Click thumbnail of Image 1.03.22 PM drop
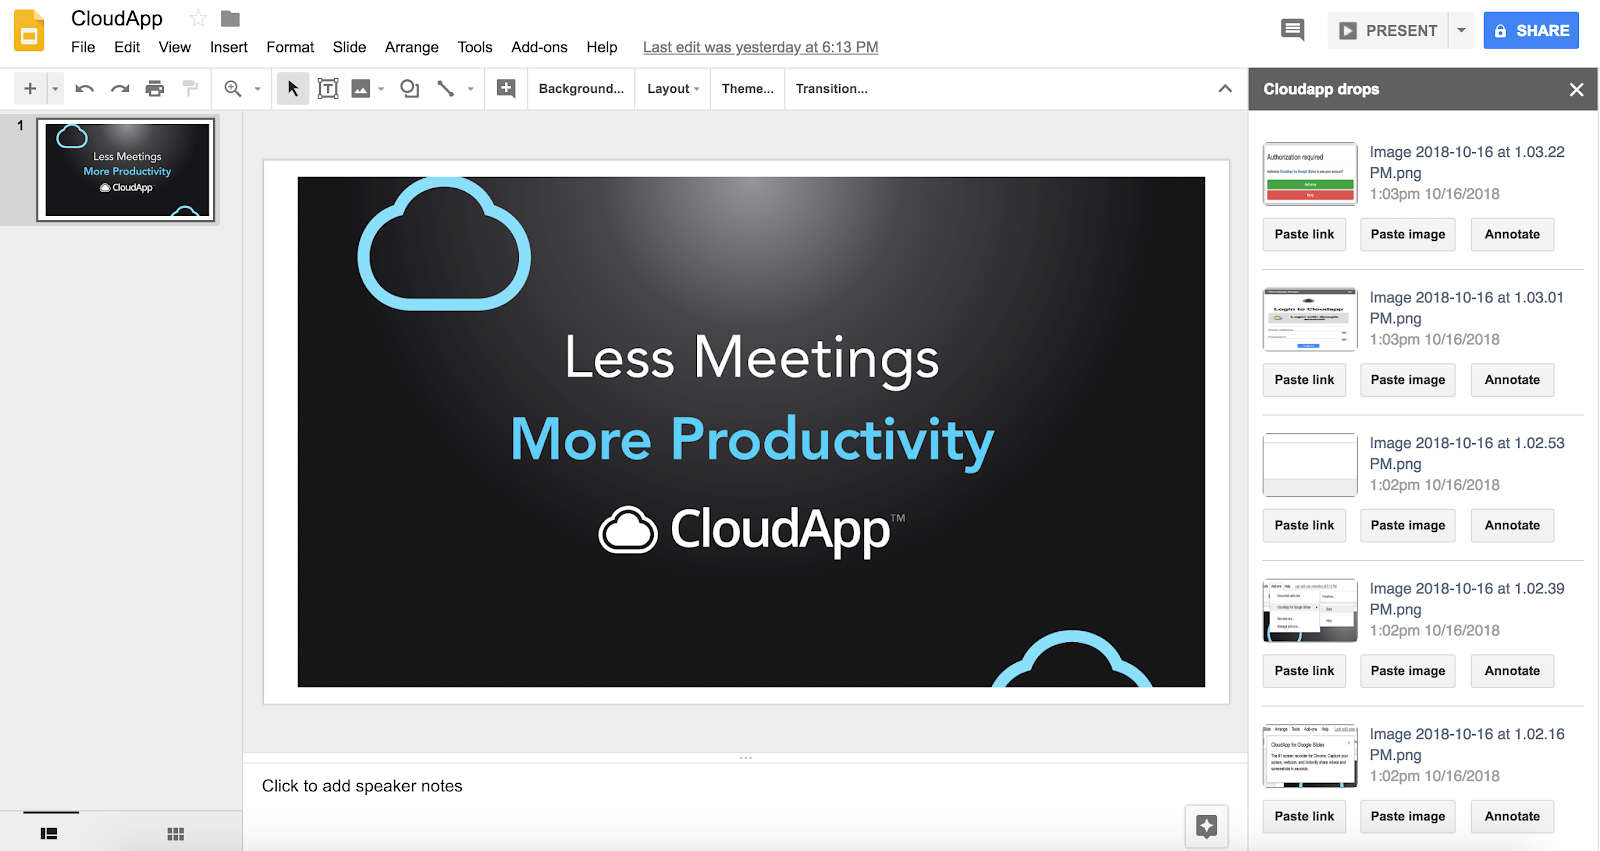 tap(1310, 174)
